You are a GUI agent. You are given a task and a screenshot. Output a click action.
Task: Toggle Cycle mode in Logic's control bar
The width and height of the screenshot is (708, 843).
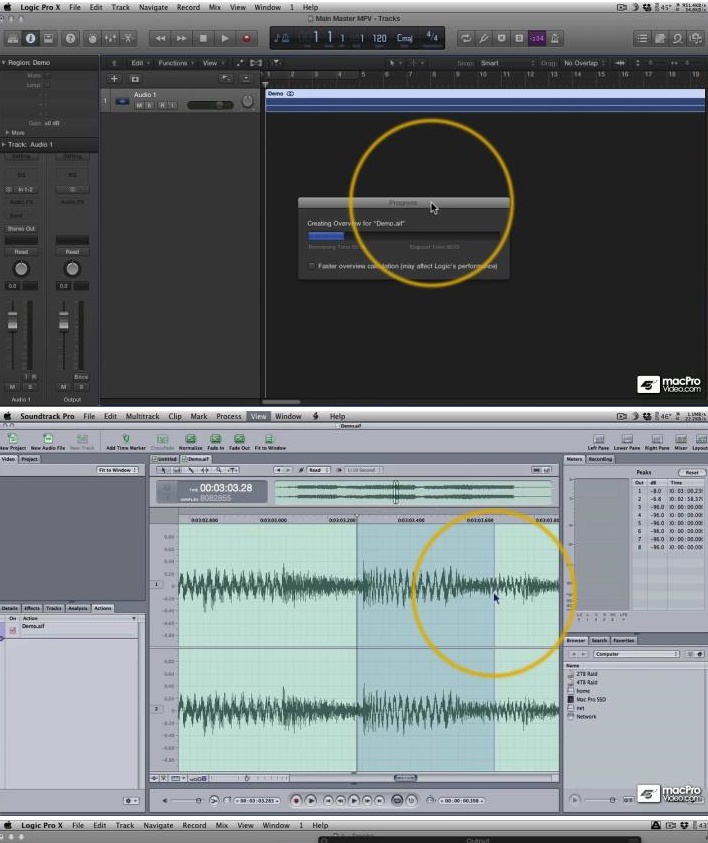(466, 38)
